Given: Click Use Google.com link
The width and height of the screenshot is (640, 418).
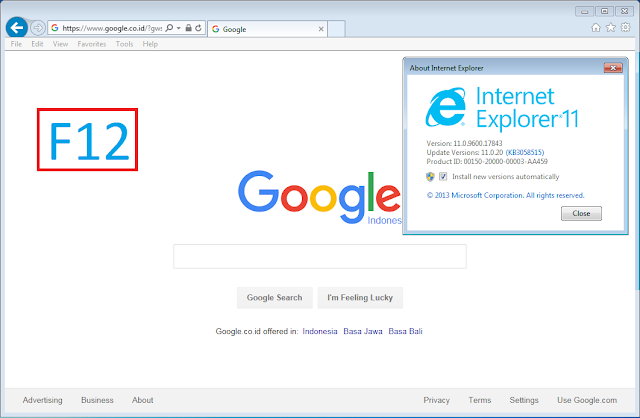Looking at the screenshot, I should (587, 400).
